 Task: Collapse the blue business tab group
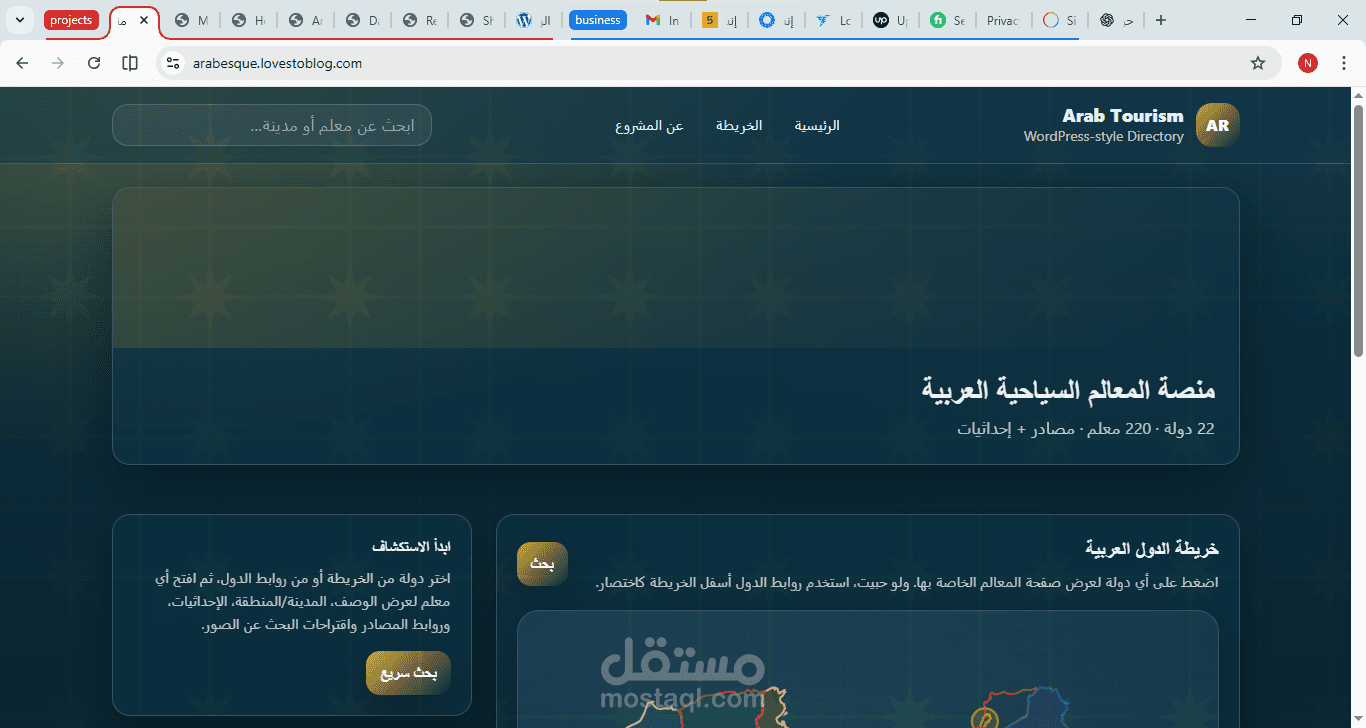pos(598,20)
